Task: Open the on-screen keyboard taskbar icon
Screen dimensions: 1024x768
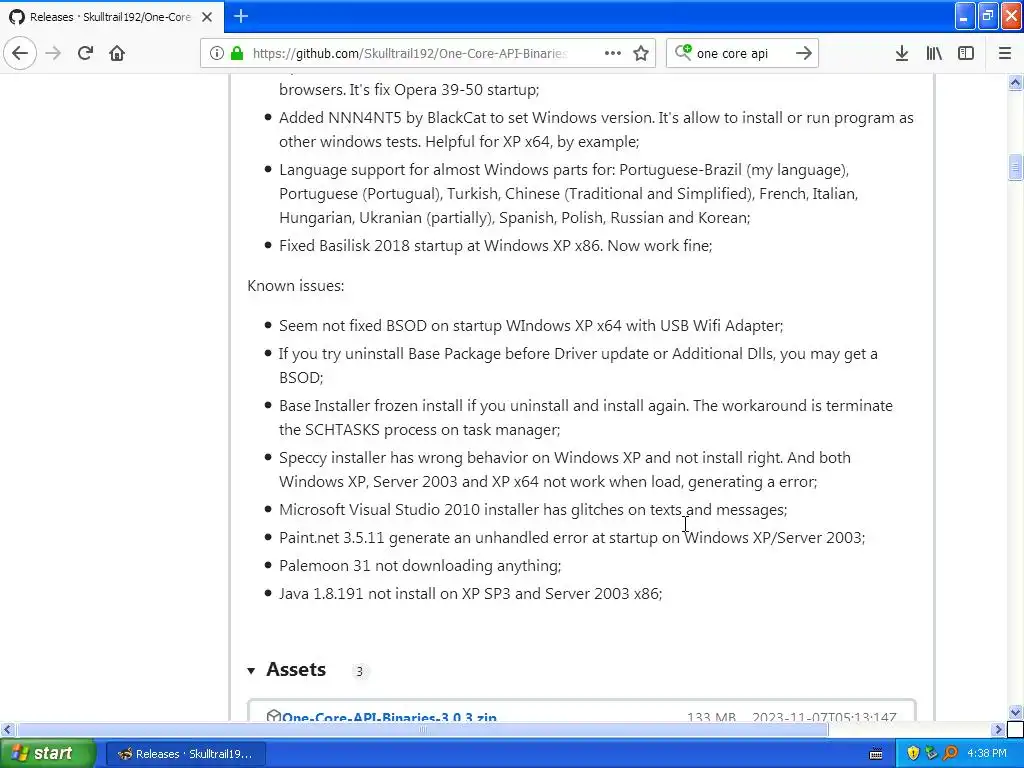Action: click(876, 754)
